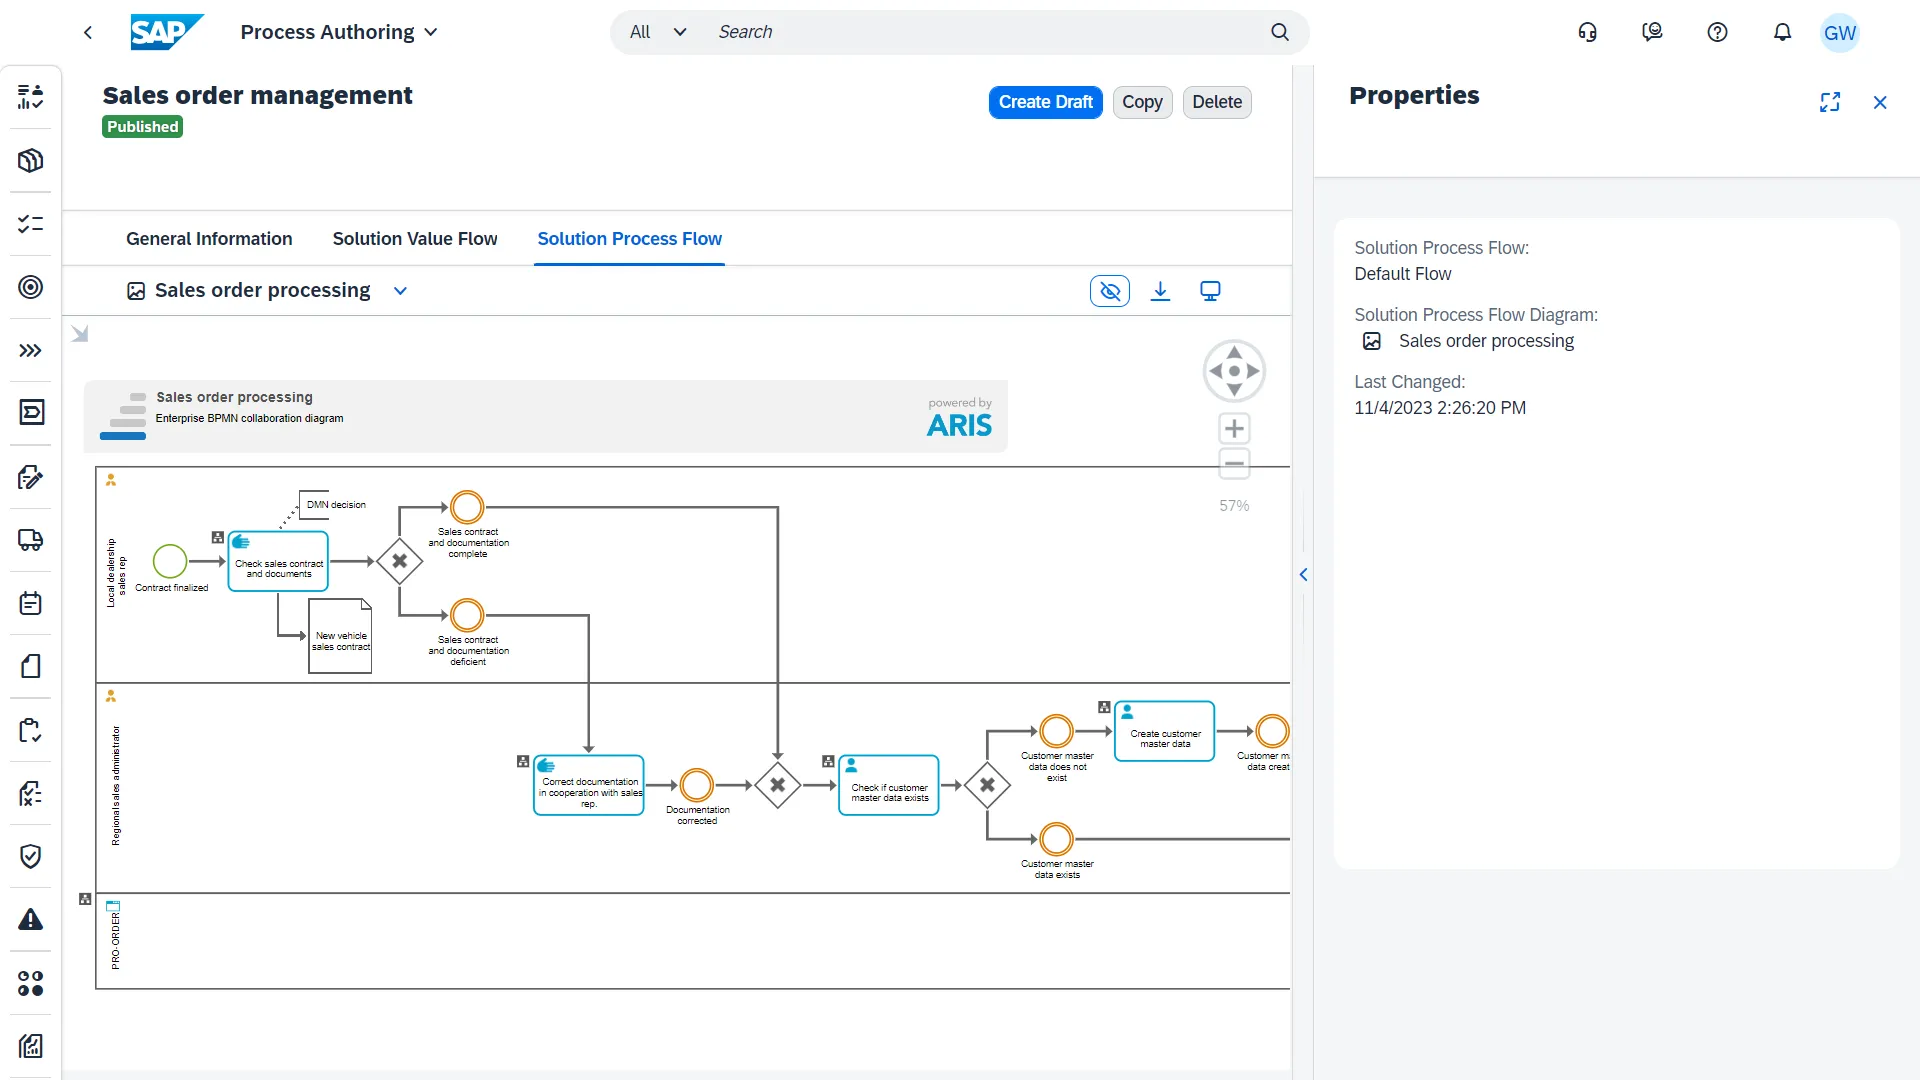The width and height of the screenshot is (1920, 1080).
Task: Collapse the side panel with splitter chevron
Action: (x=1303, y=575)
